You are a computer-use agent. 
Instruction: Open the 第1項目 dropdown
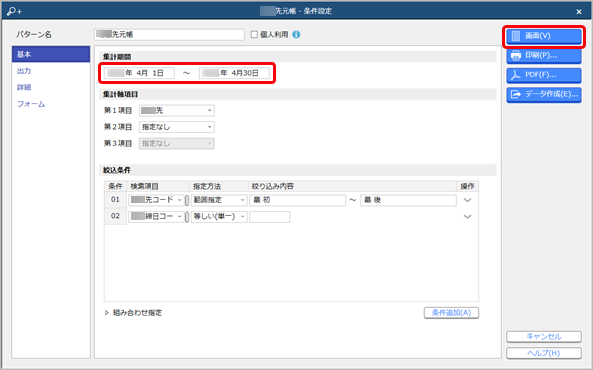point(177,110)
